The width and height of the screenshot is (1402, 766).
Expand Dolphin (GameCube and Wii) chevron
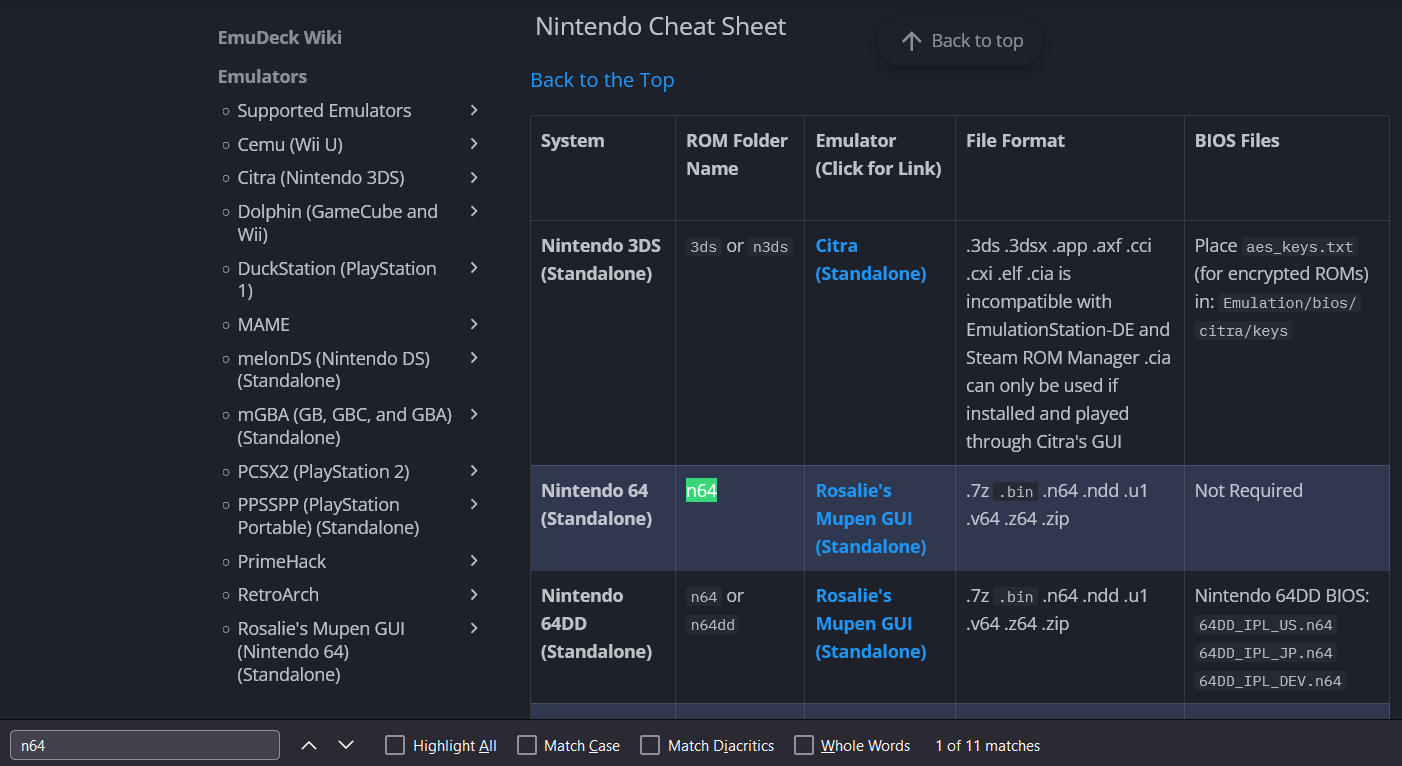[x=474, y=211]
